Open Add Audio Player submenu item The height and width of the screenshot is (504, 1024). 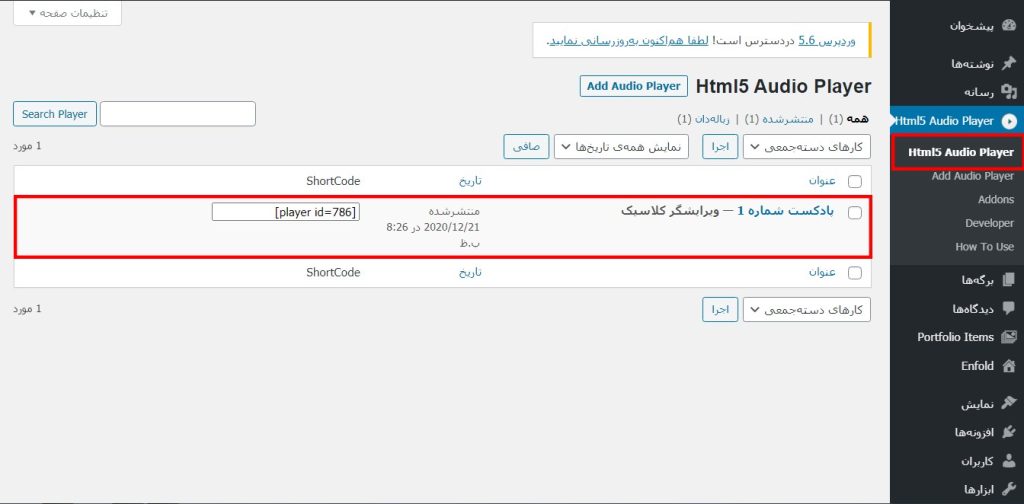tap(972, 176)
